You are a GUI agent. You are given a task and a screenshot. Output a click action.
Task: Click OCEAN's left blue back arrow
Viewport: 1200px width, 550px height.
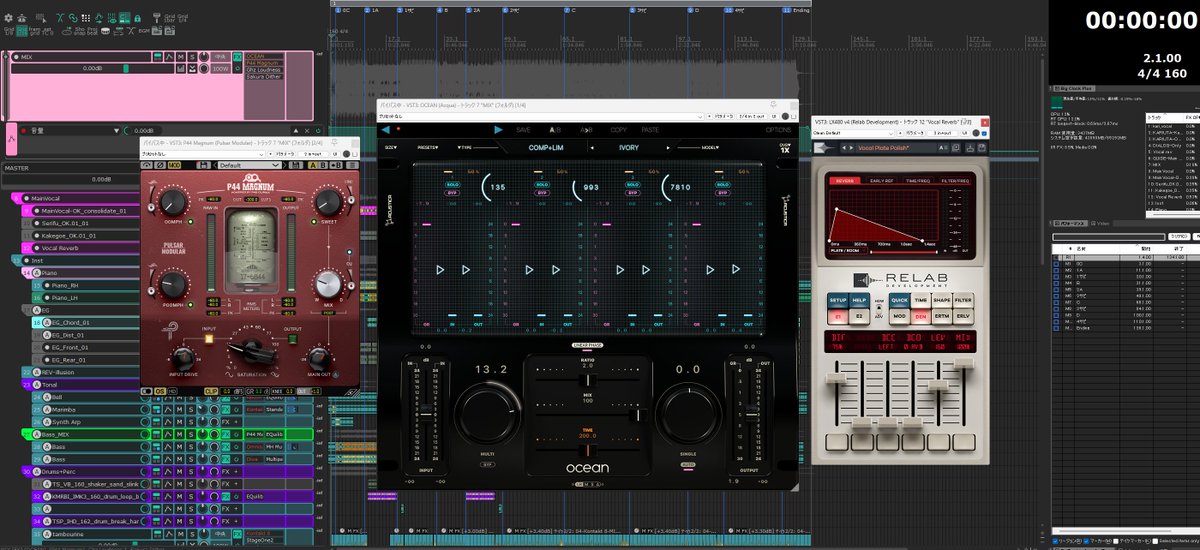tap(385, 130)
